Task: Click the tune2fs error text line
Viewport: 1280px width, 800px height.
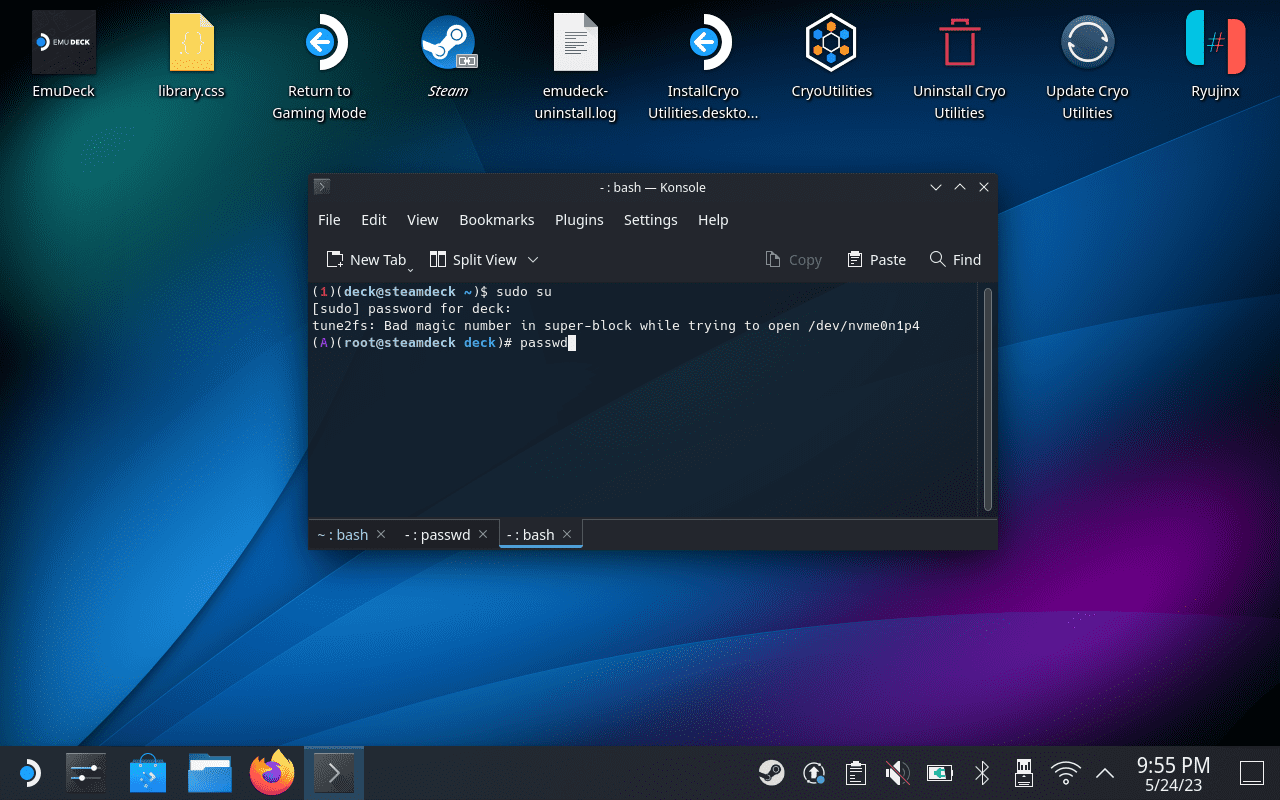Action: point(616,326)
